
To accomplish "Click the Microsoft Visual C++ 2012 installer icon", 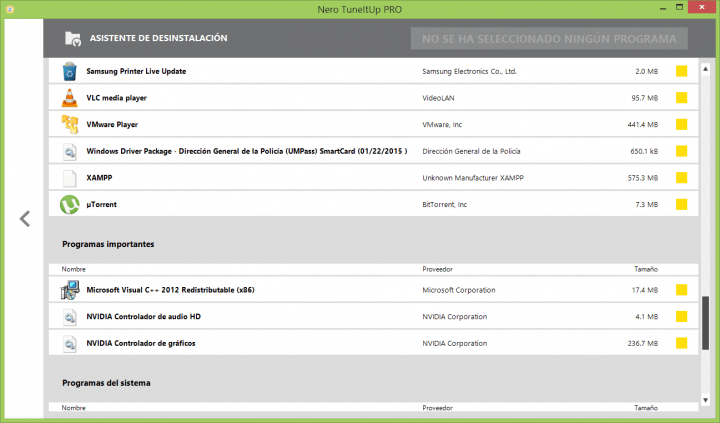I will pyautogui.click(x=69, y=290).
